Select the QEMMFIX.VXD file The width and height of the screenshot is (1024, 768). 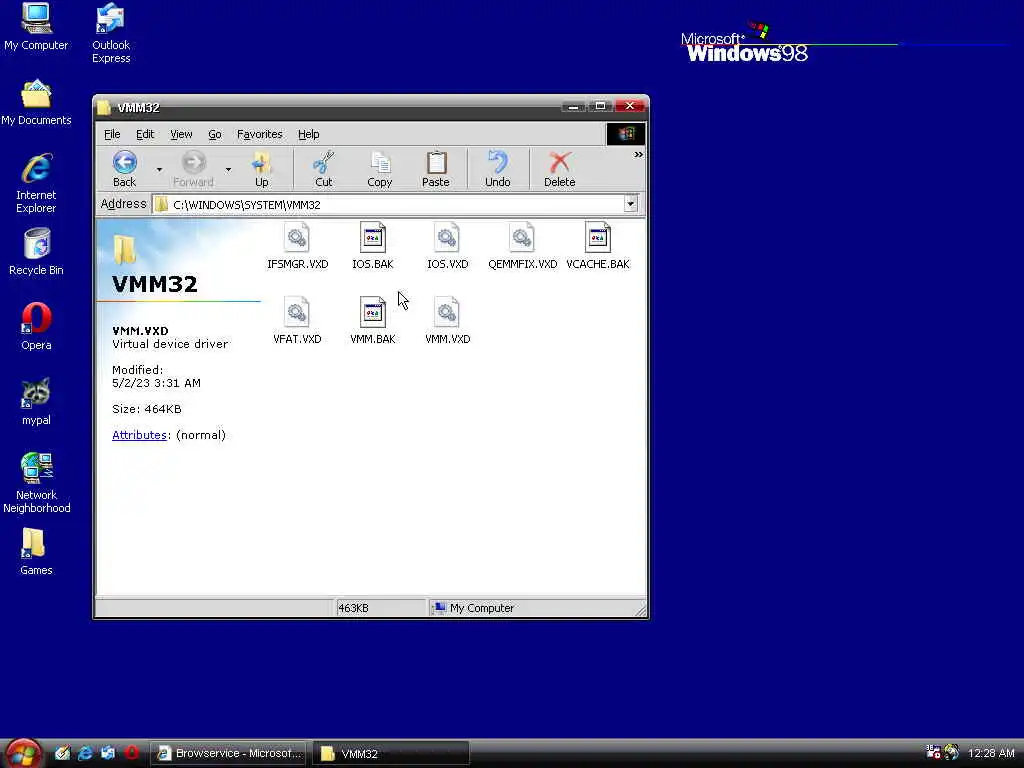[522, 246]
